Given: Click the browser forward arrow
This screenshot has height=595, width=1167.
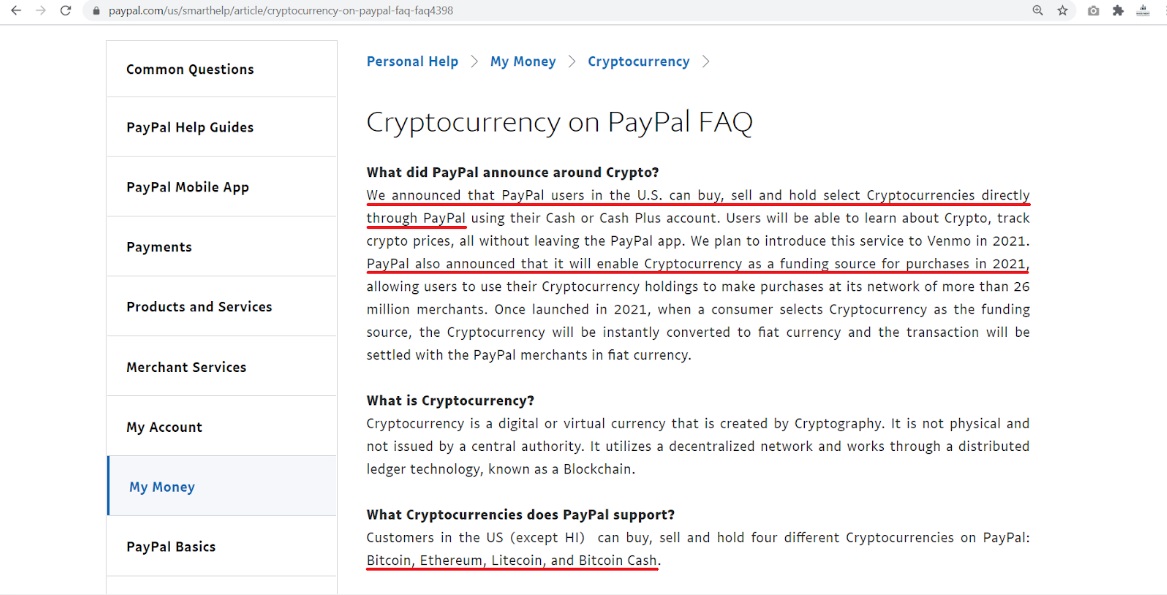Looking at the screenshot, I should [40, 11].
